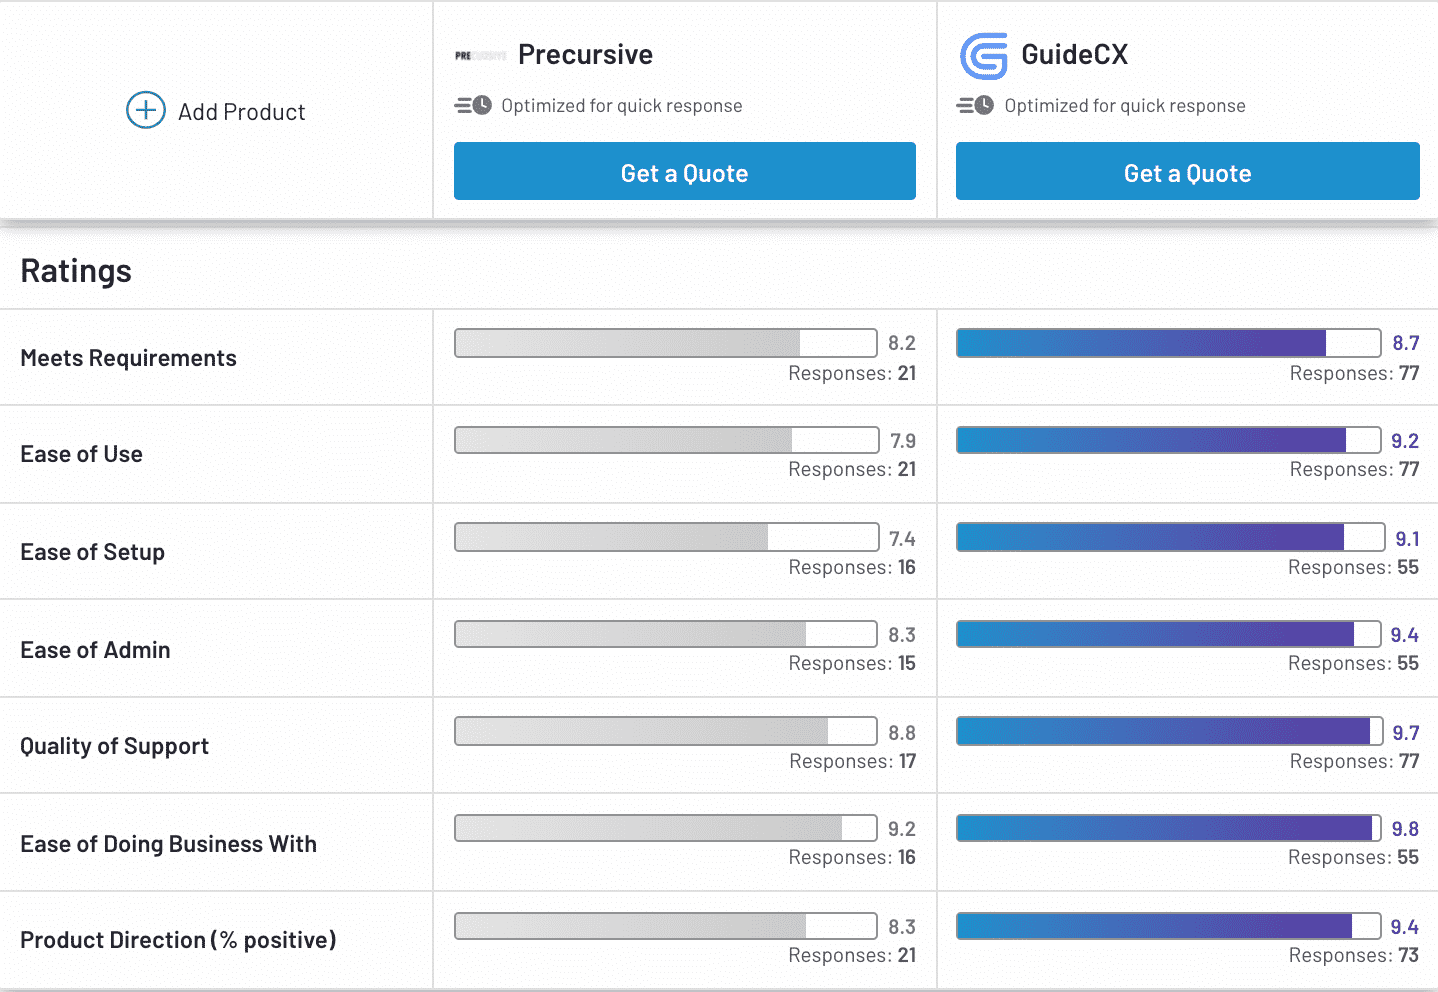Click Precursive Ease of Admin Responses: 15
The width and height of the screenshot is (1438, 992).
click(852, 663)
